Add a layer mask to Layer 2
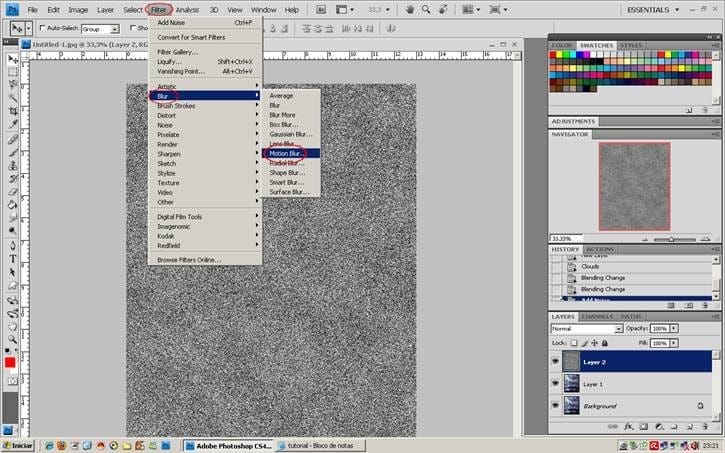The width and height of the screenshot is (725, 453). (644, 427)
